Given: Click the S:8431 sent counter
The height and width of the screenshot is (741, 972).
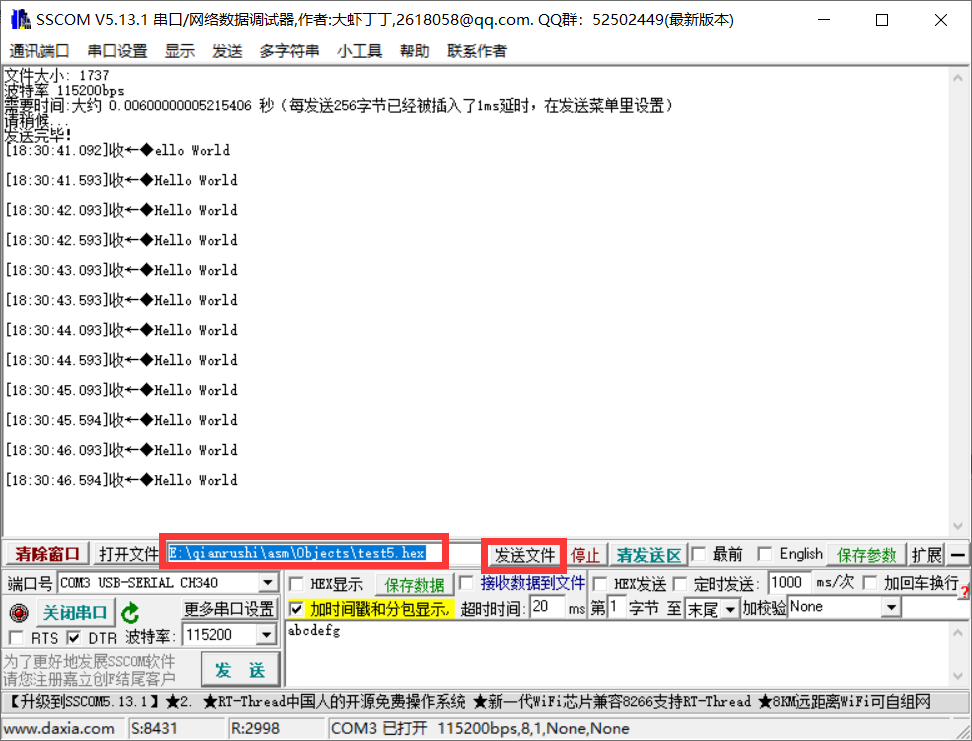Looking at the screenshot, I should coord(154,729).
